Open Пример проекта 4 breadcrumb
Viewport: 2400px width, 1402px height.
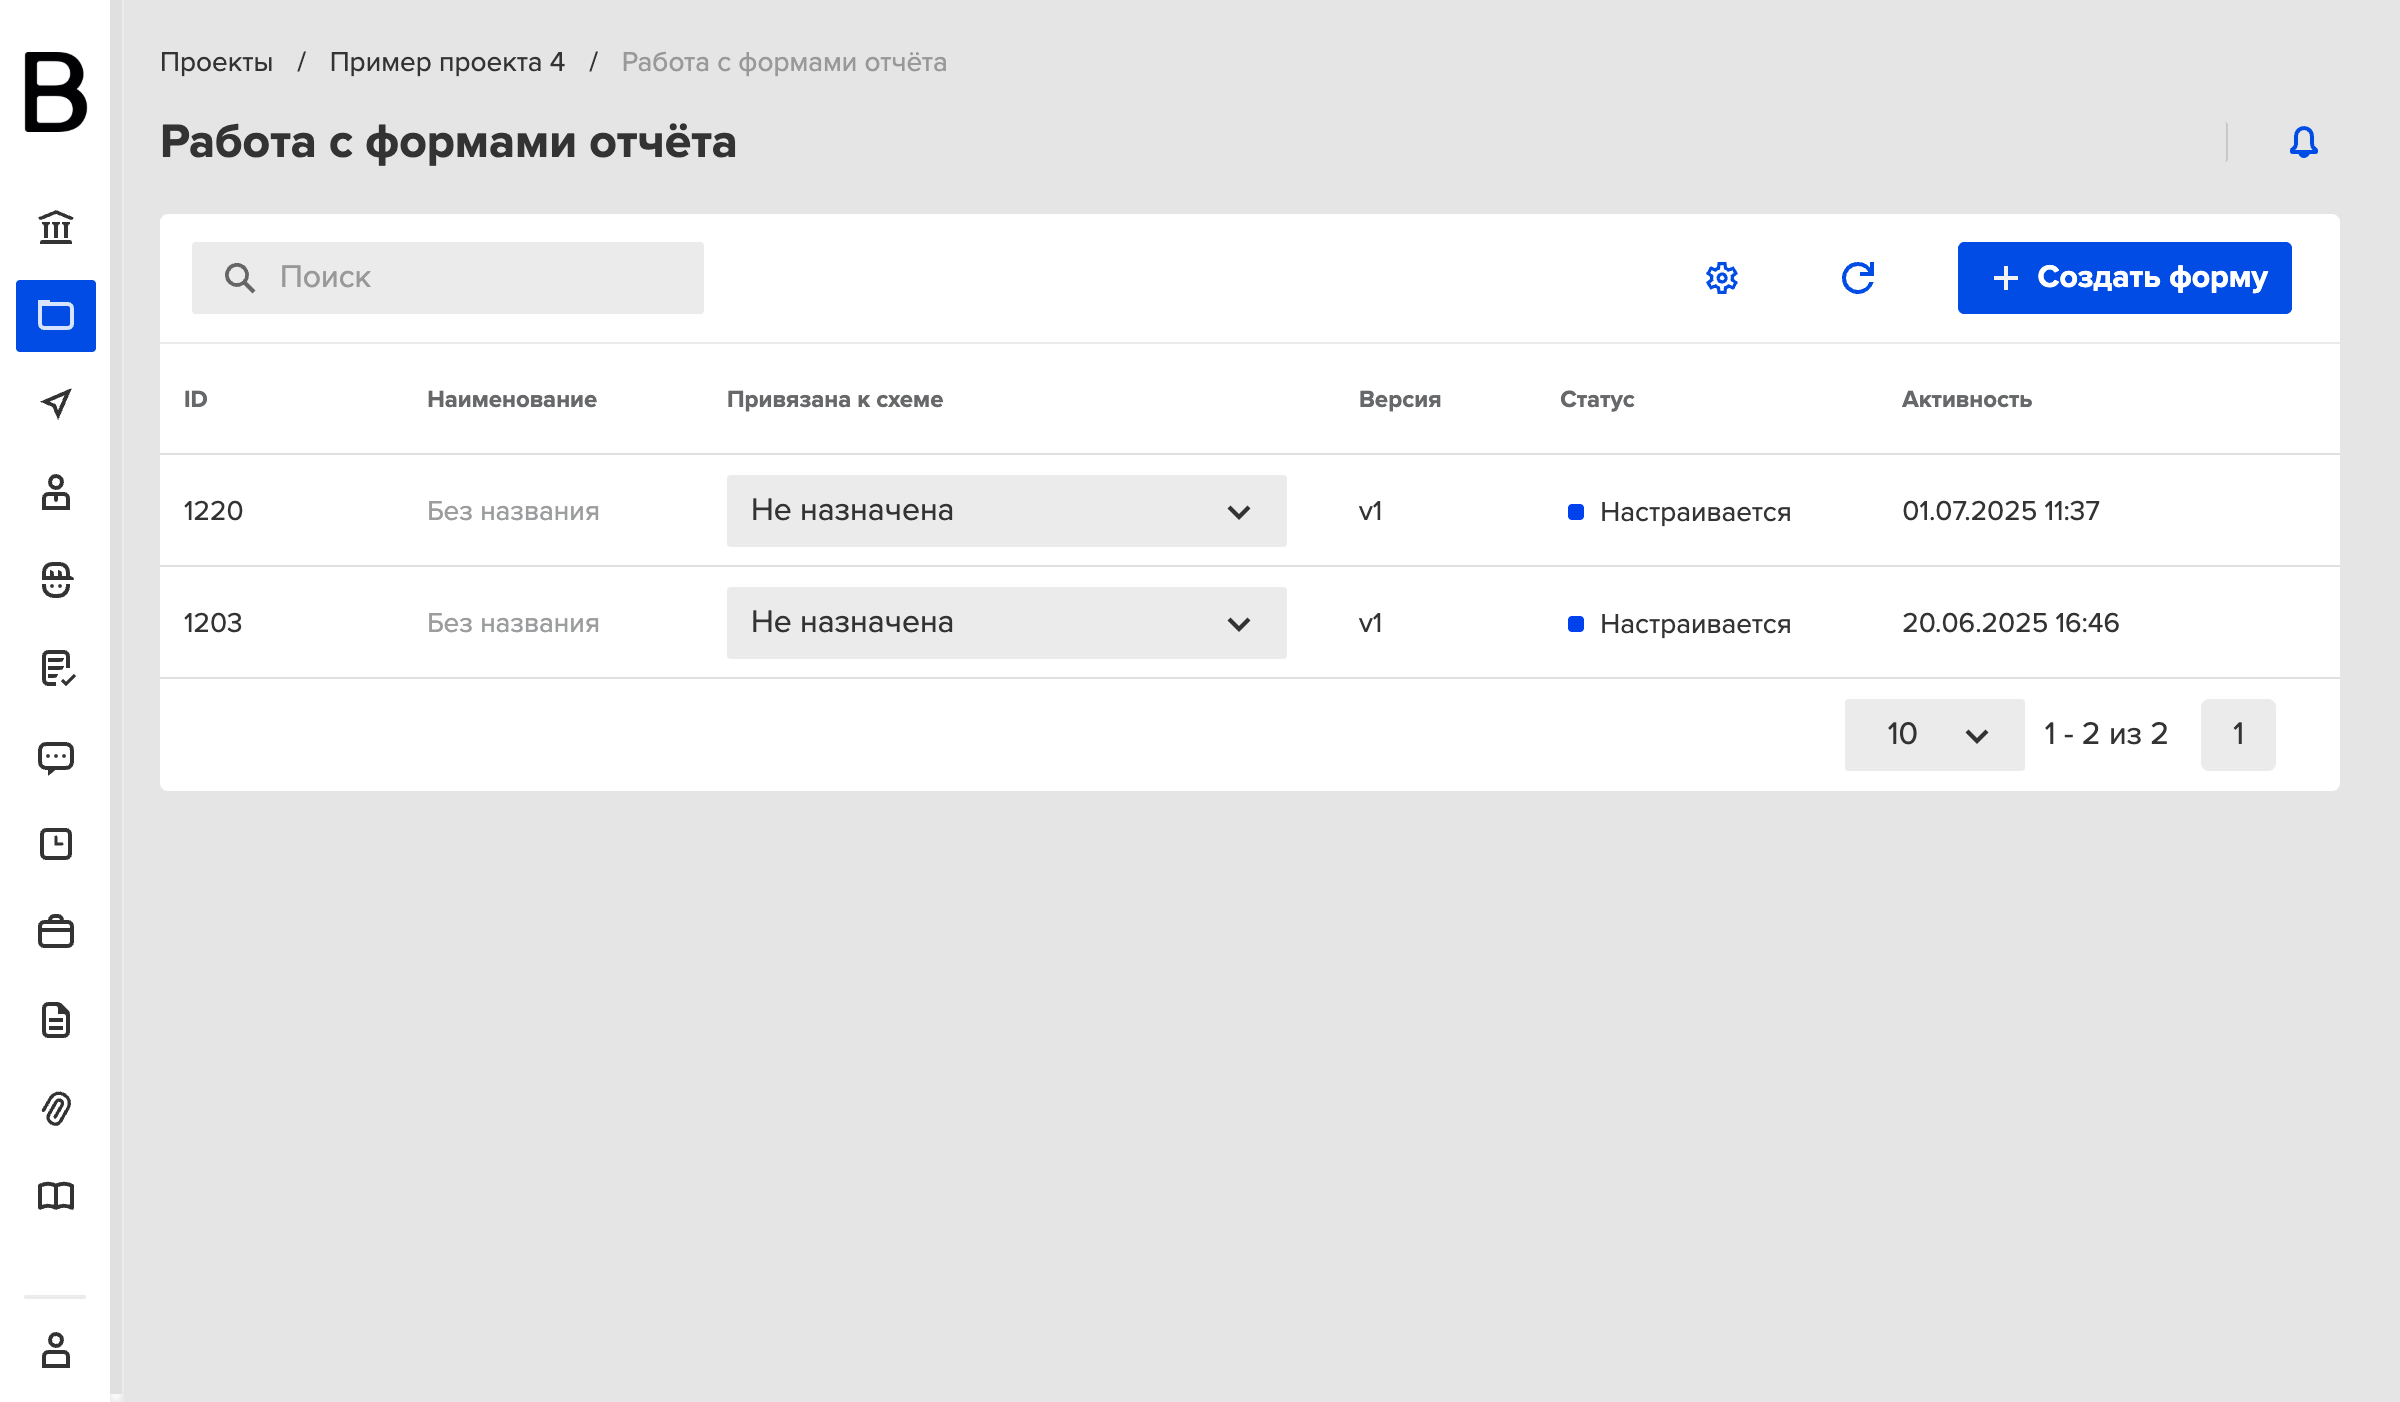pyautogui.click(x=447, y=62)
